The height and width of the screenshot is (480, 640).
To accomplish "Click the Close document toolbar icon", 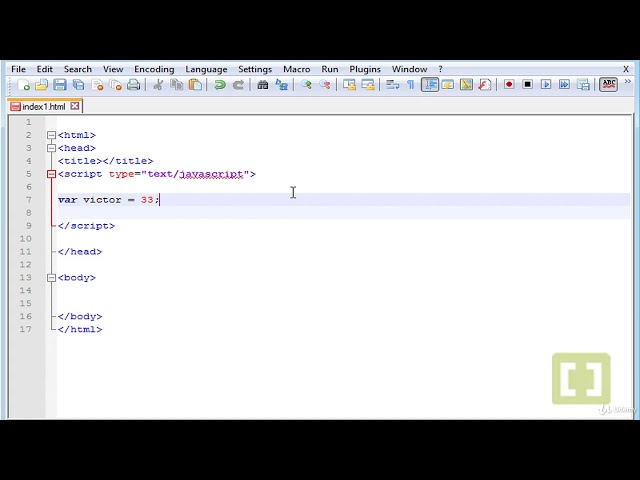I will (98, 85).
